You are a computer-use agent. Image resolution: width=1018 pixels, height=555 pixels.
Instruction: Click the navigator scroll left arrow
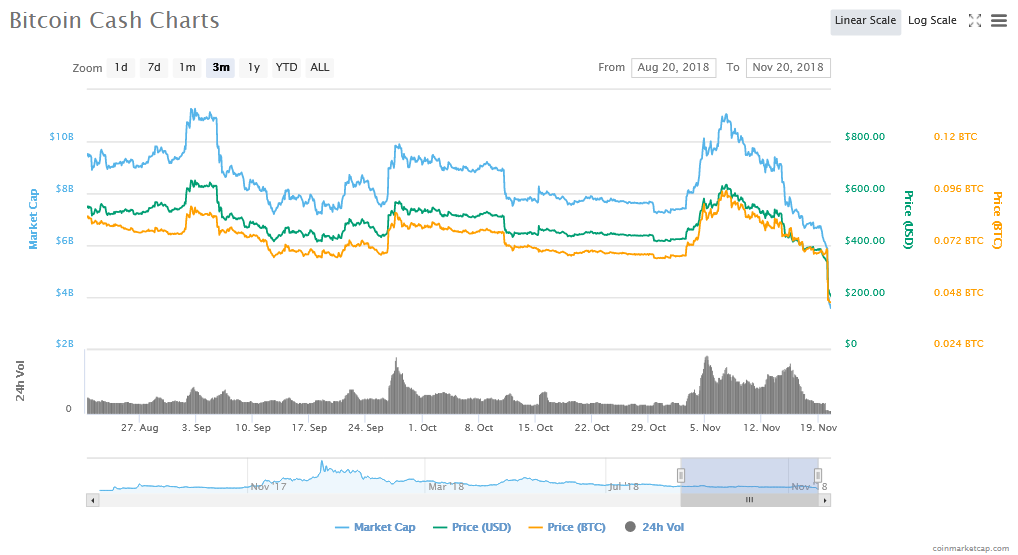[x=93, y=500]
